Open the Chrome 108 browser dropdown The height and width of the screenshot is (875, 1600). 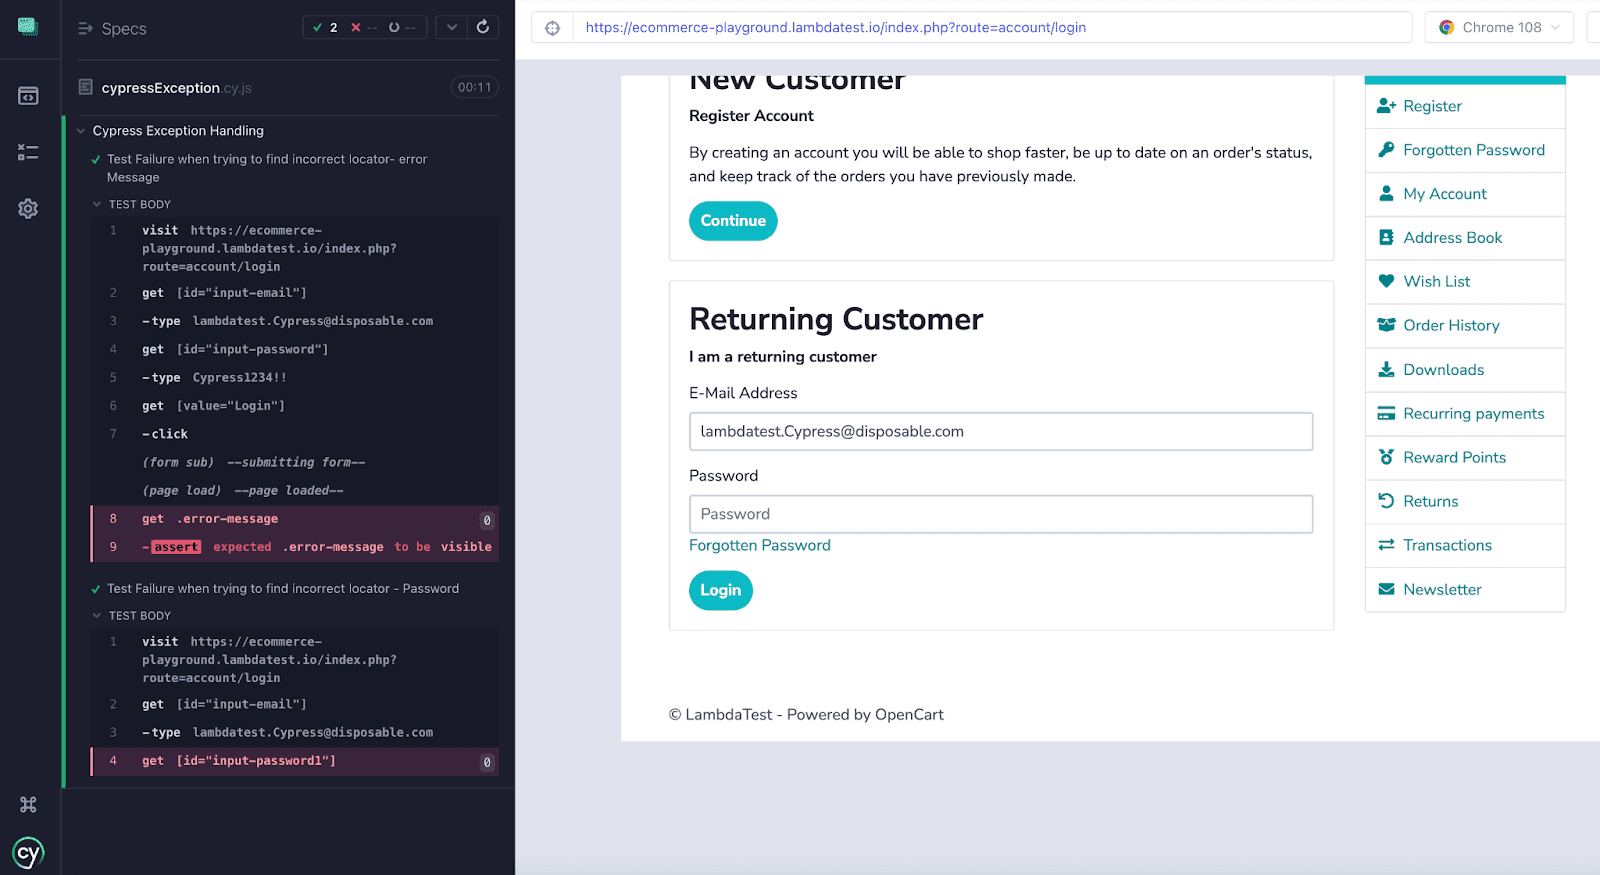point(1499,28)
